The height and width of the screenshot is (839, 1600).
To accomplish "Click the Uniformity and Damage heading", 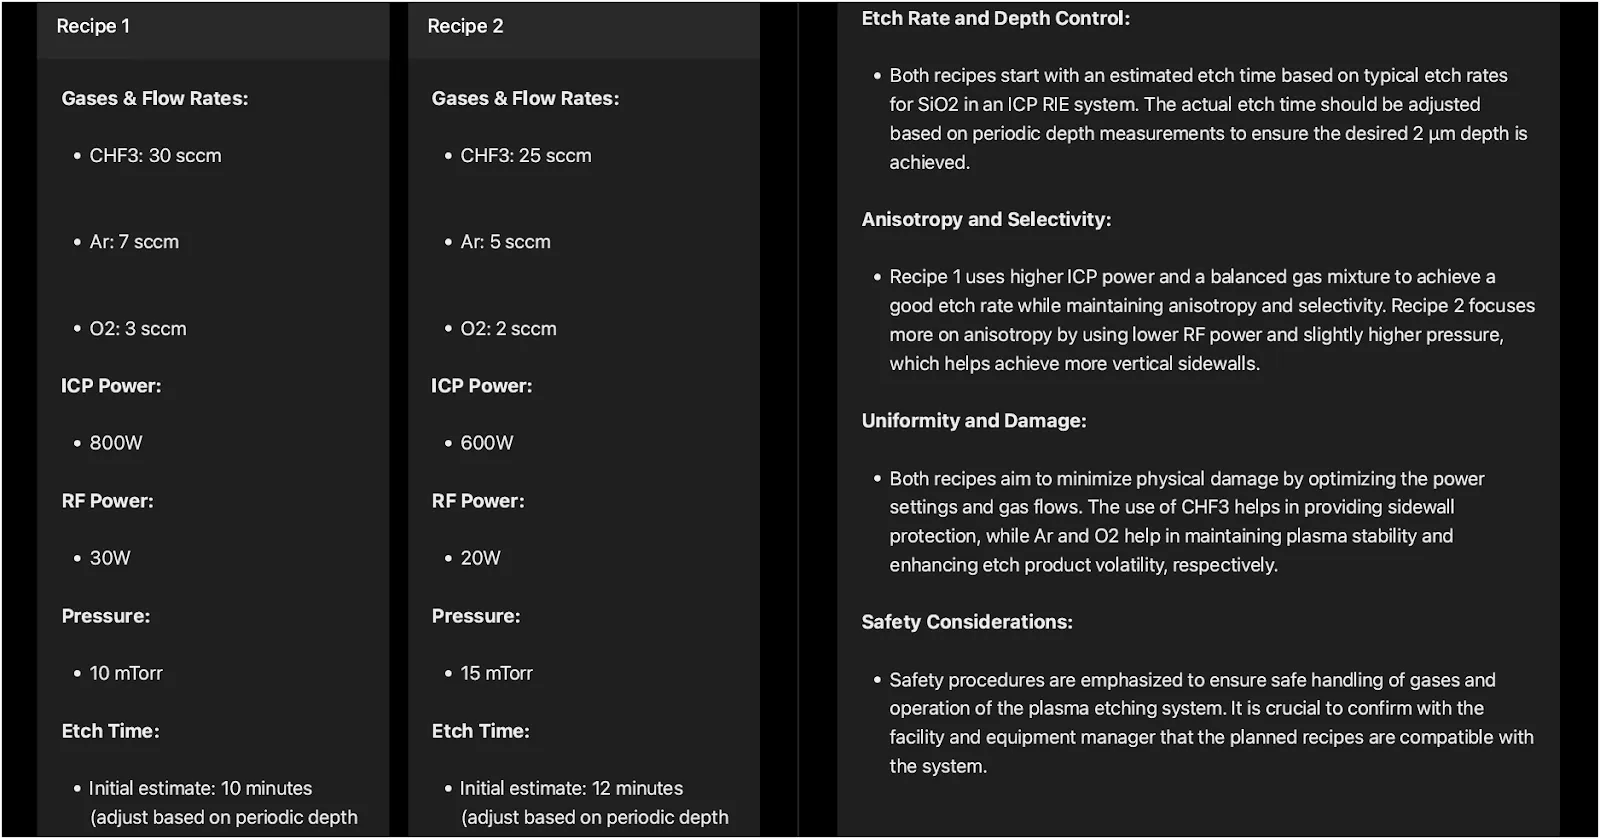I will pos(973,421).
